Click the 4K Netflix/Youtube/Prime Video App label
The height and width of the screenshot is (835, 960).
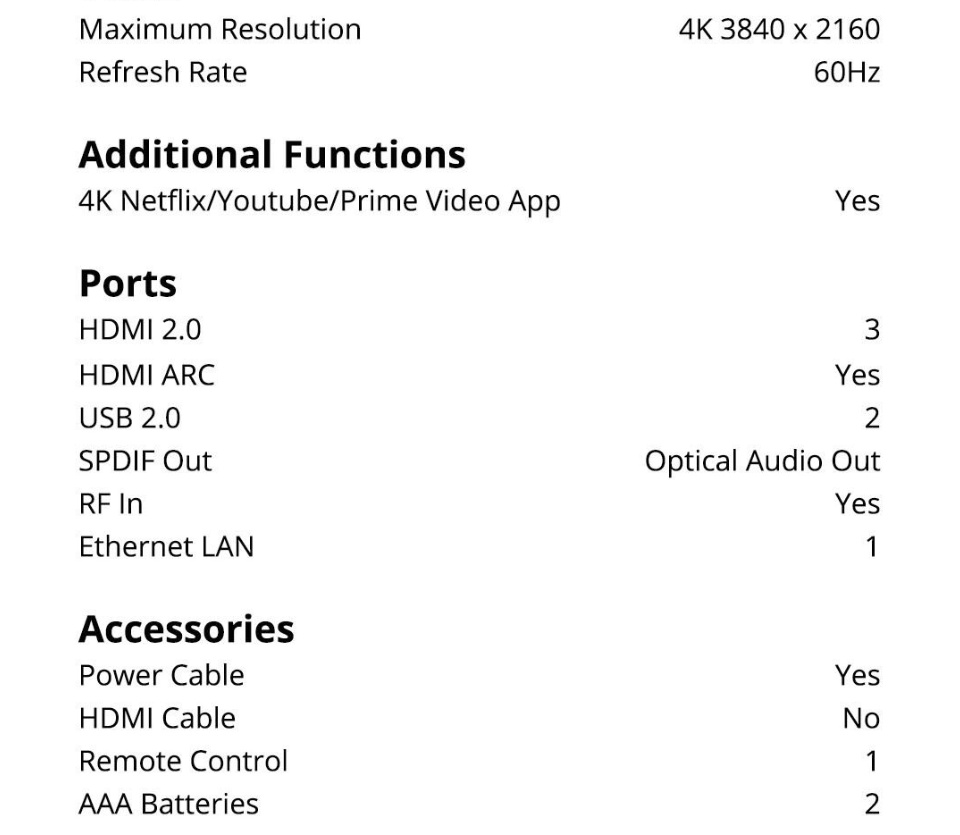click(x=319, y=201)
